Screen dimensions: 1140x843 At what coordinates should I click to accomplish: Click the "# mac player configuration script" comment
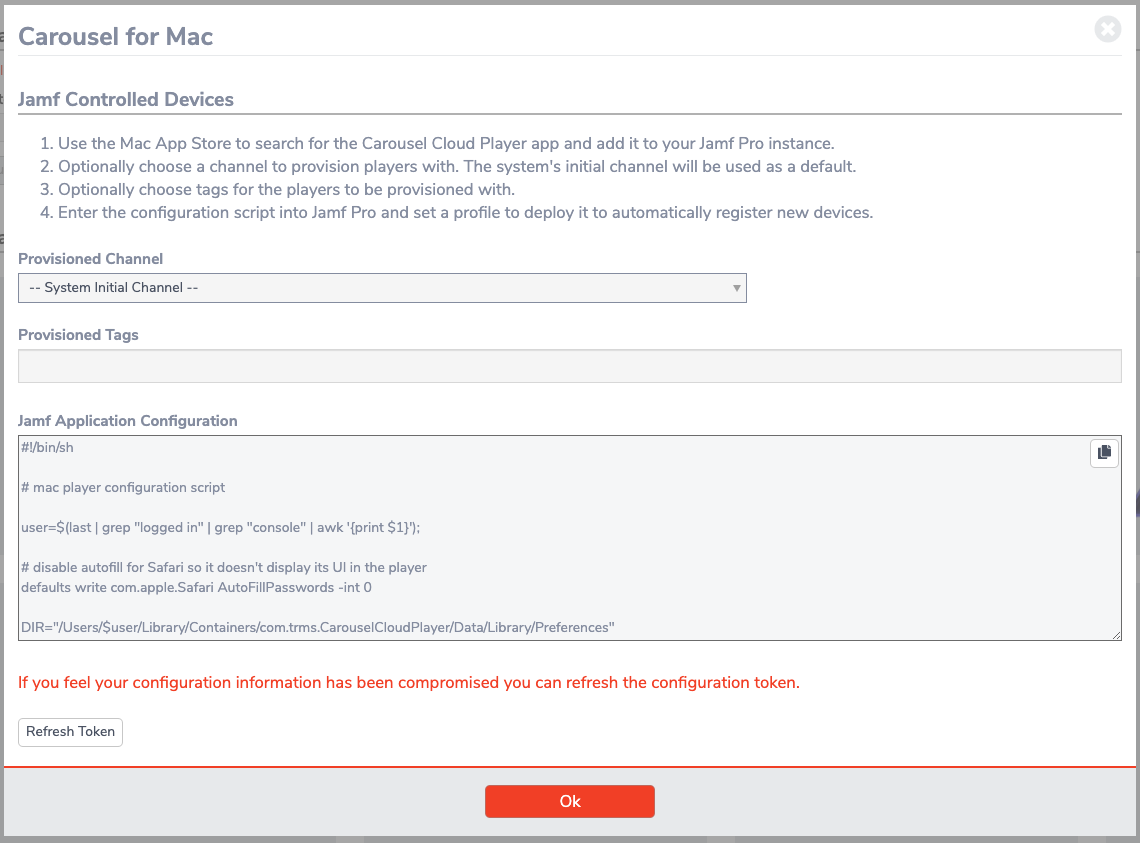point(123,487)
